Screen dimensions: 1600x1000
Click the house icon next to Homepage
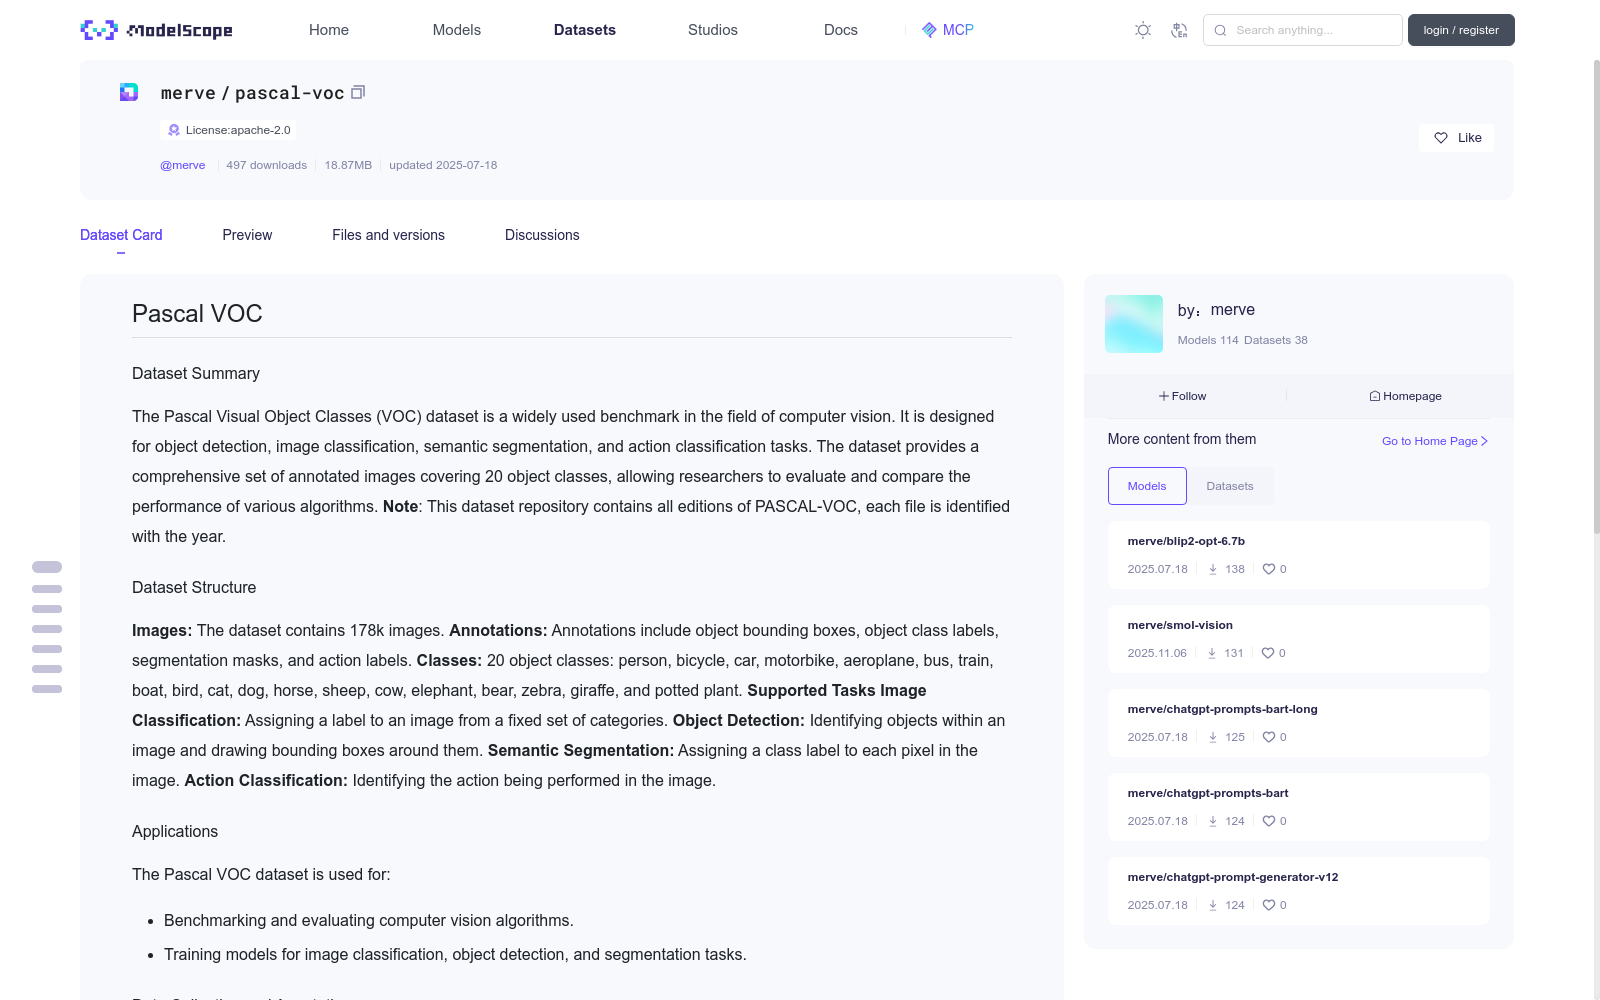[x=1375, y=396]
